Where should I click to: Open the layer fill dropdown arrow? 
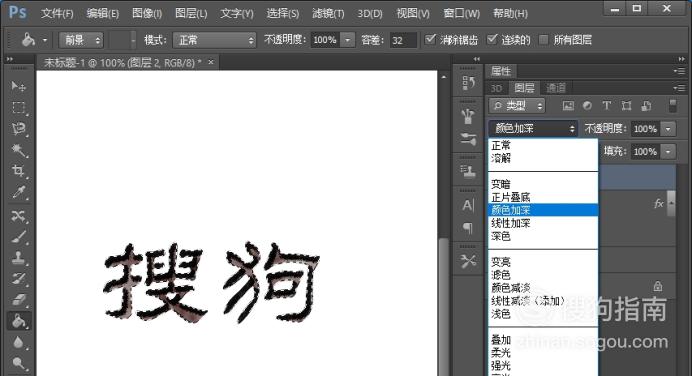669,151
